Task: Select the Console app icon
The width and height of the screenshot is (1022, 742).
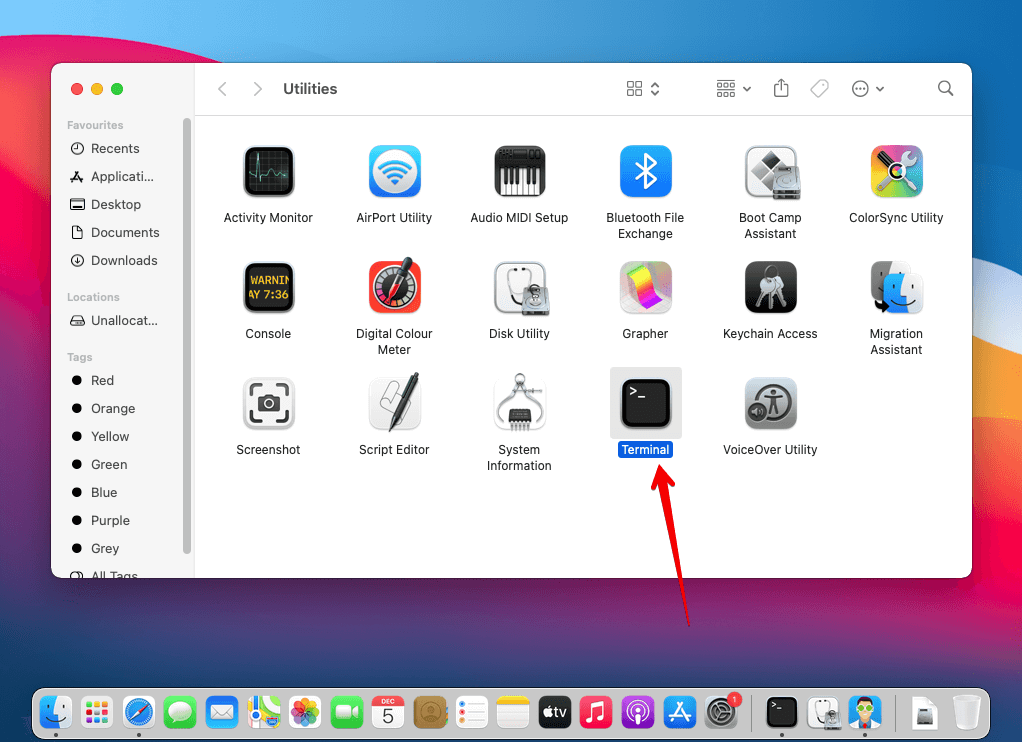Action: point(269,288)
